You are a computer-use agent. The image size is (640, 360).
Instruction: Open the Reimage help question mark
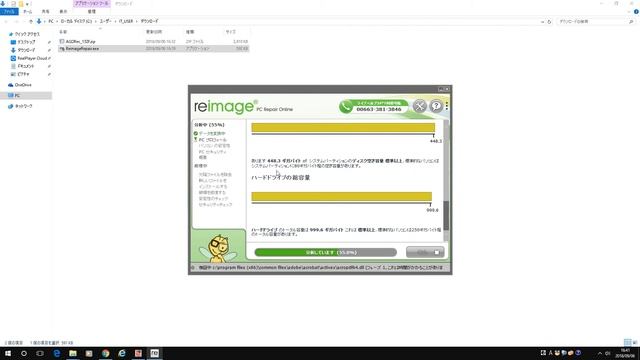point(436,106)
